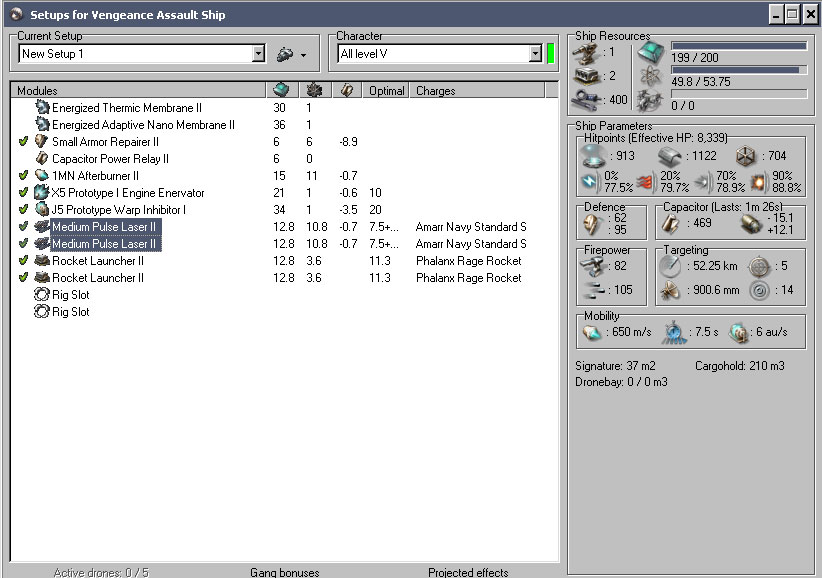Click the CPU column header icon
The height and width of the screenshot is (578, 822).
(282, 90)
